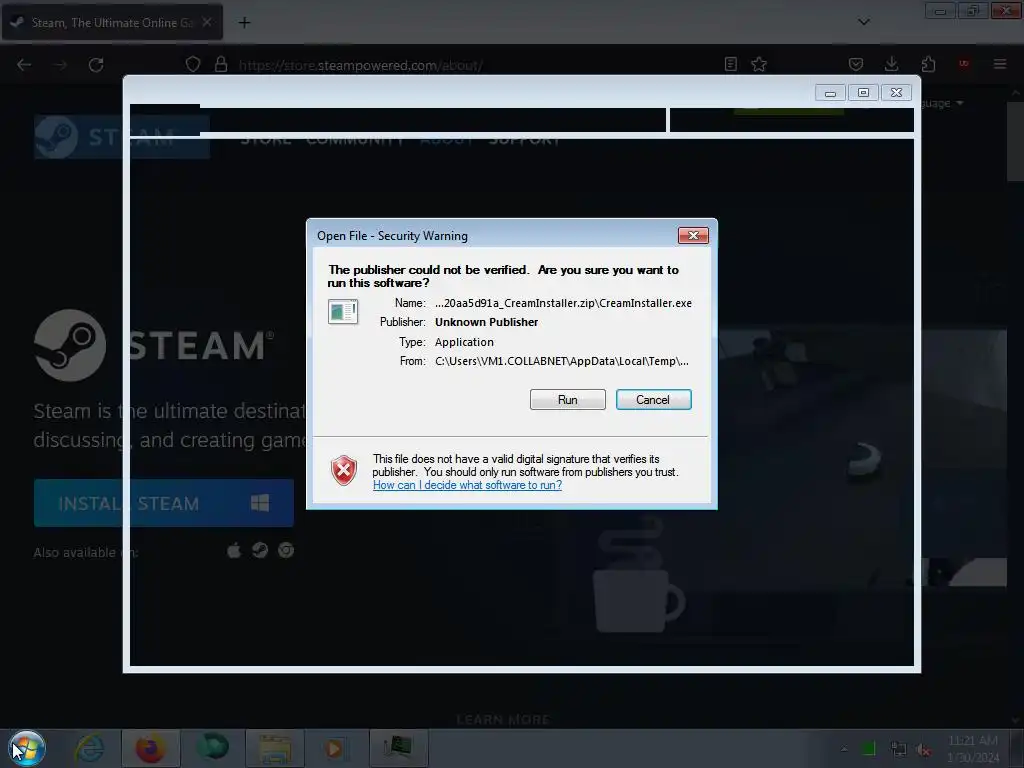Screen dimensions: 1024x768
Task: Reload the Steam page in Firefox
Action: (96, 65)
